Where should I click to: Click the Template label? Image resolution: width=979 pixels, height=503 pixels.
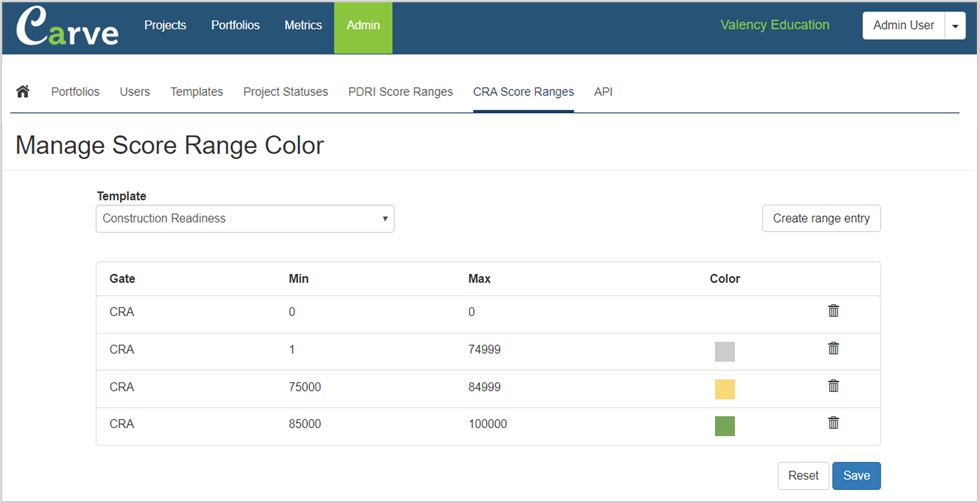coord(121,196)
